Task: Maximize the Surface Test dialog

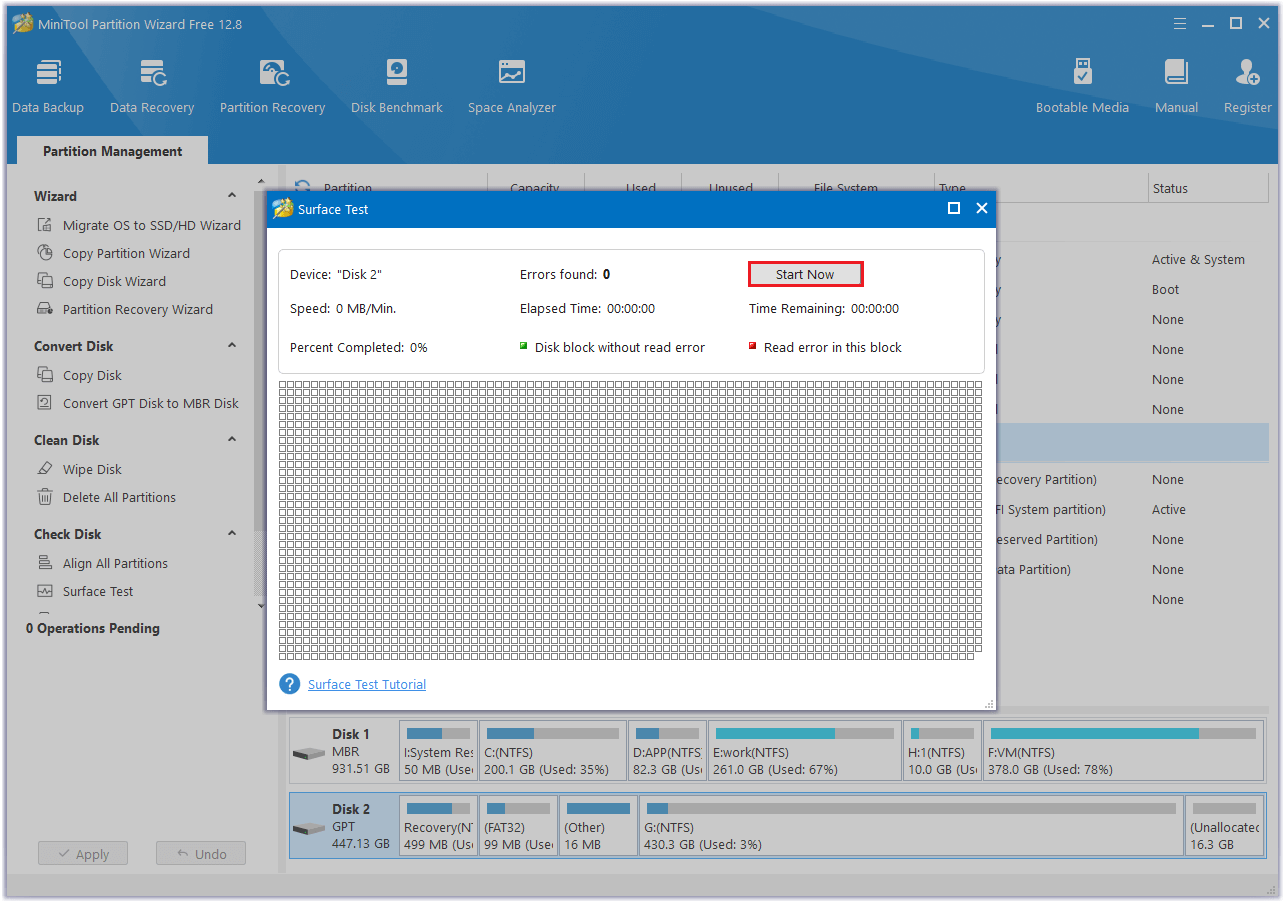Action: pyautogui.click(x=954, y=208)
